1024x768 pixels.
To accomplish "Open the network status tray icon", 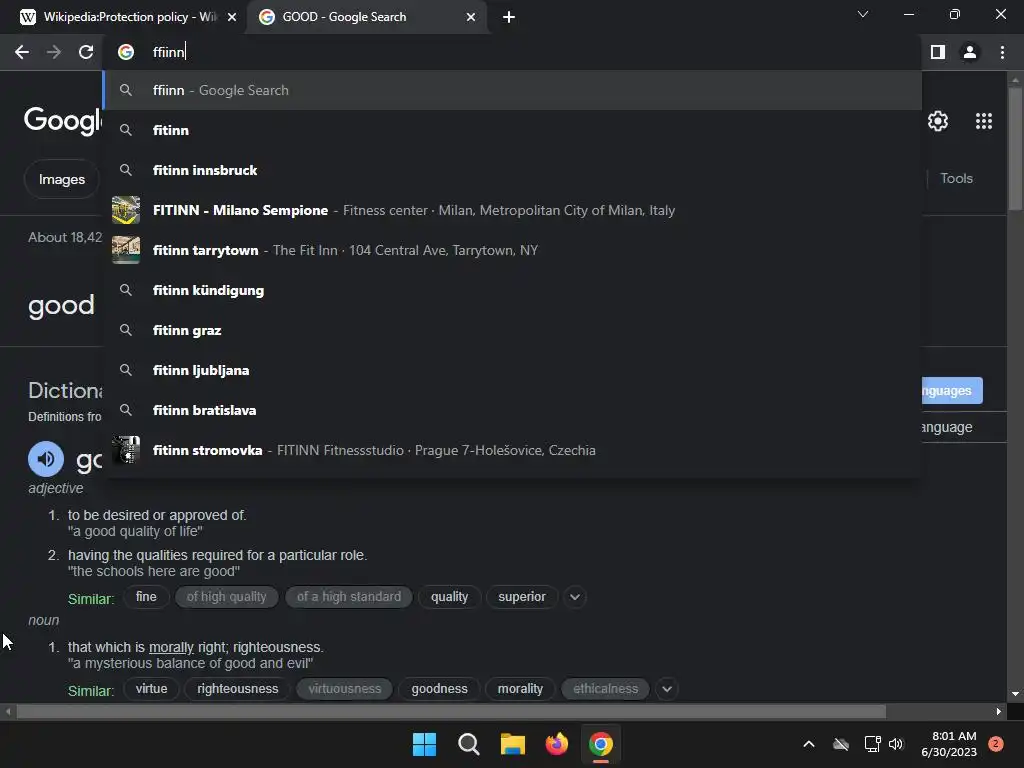I will click(x=872, y=744).
